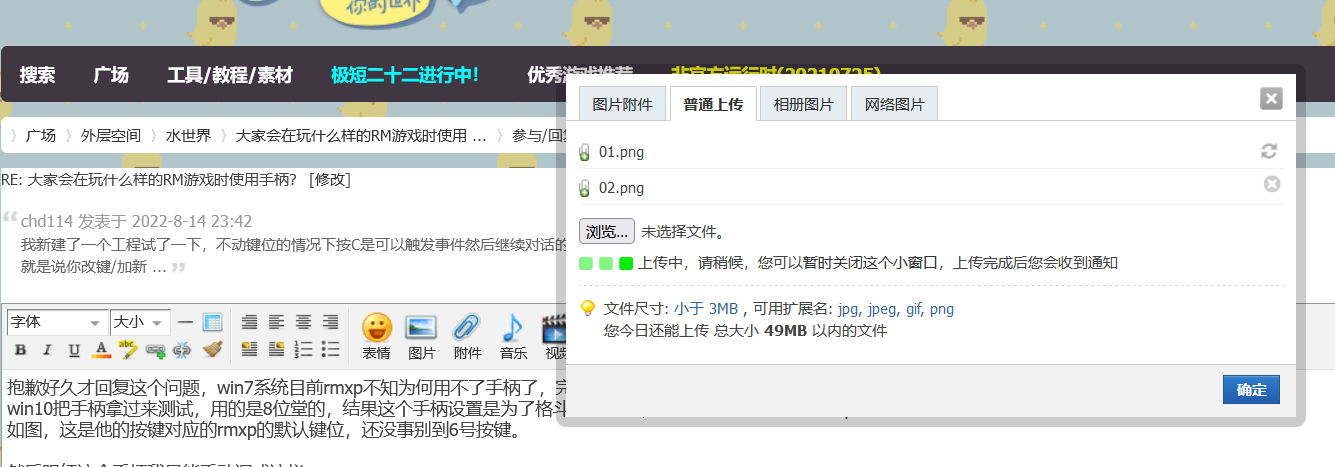
Task: Cancel the 02.png upload with its X icon
Action: click(1272, 184)
